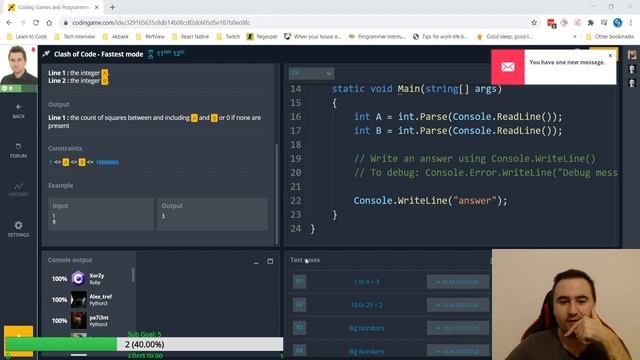This screenshot has width=640, height=360.
Task: Expand 'Other bookmarks' folder
Action: (x=610, y=37)
